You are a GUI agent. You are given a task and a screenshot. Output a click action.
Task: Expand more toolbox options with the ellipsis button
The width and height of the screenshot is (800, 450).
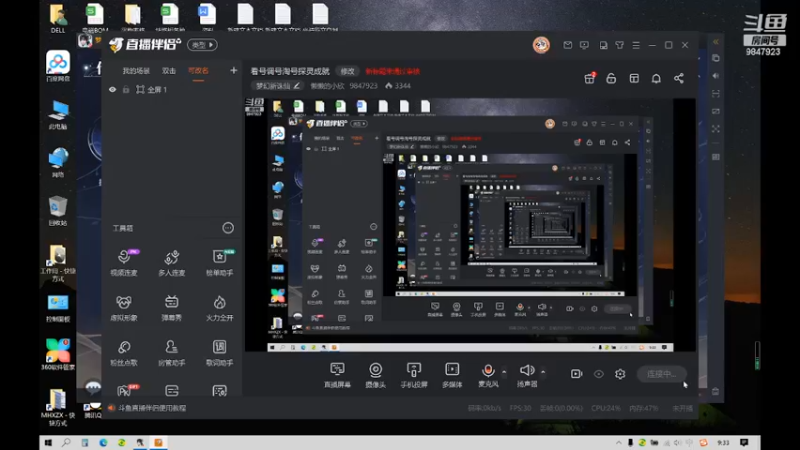click(x=228, y=228)
